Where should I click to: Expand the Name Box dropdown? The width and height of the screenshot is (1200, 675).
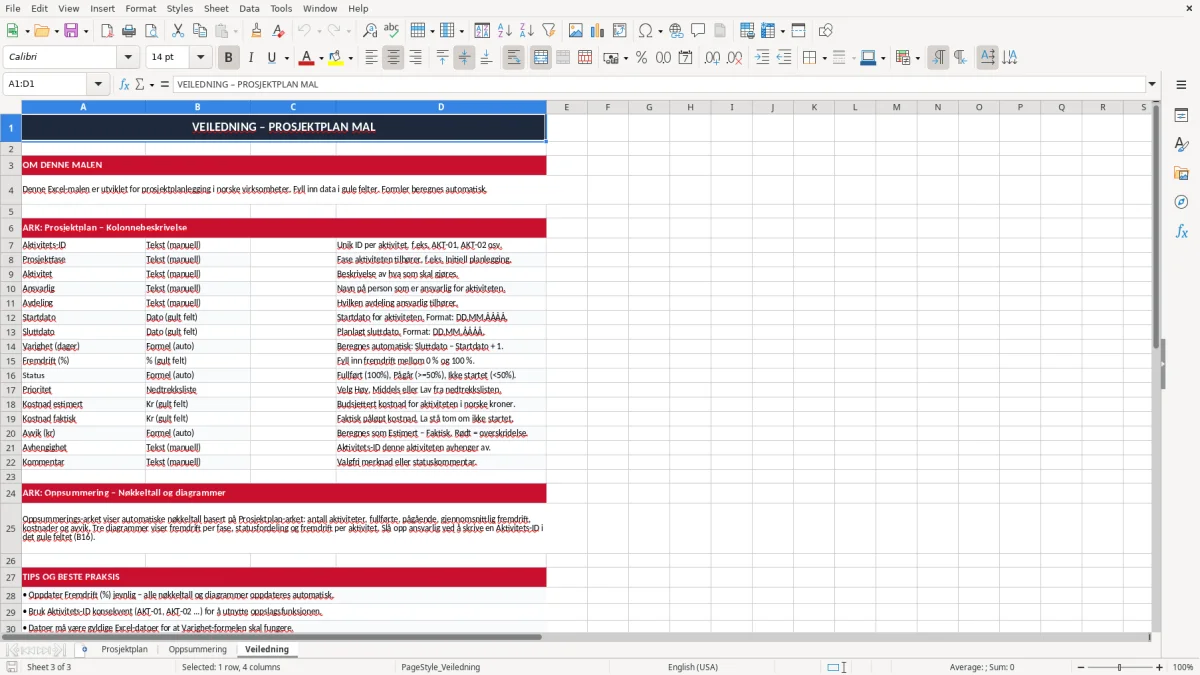coord(98,85)
